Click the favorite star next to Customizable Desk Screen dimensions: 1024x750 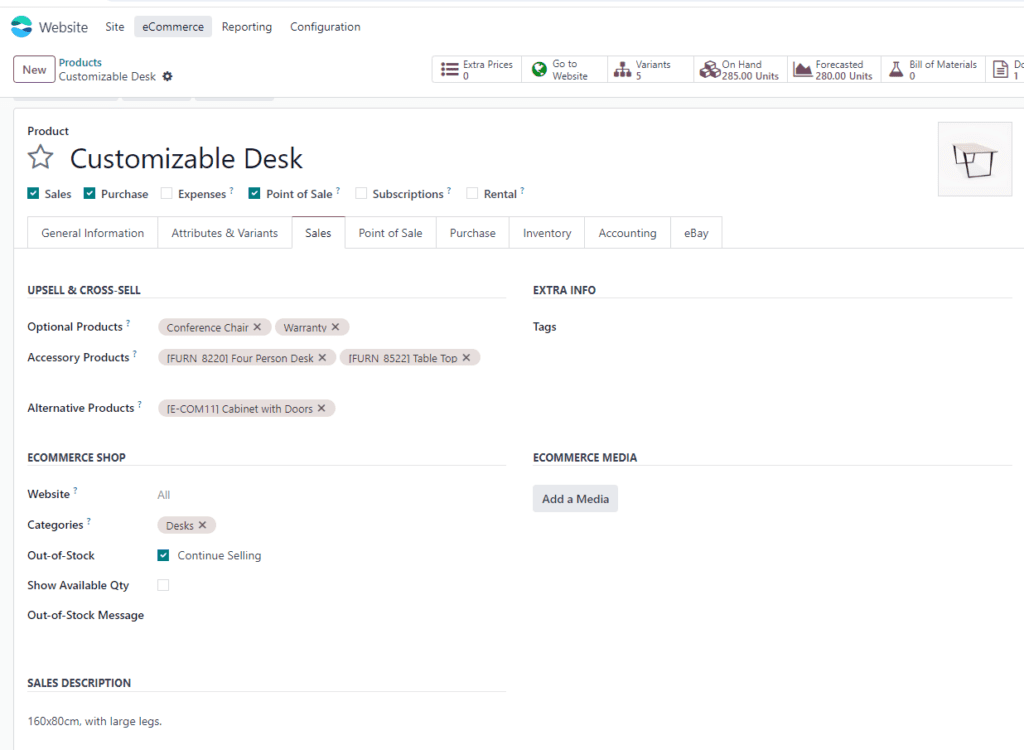point(40,158)
